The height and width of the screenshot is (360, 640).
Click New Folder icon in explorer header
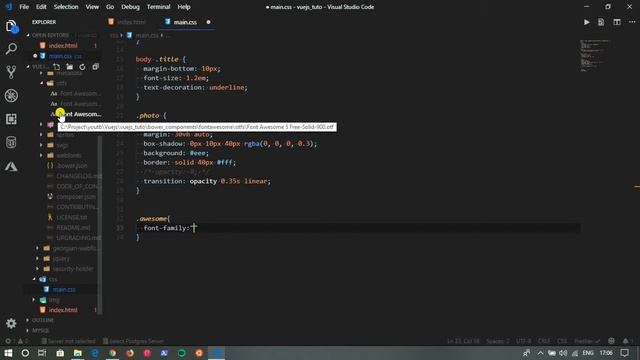click(69, 67)
